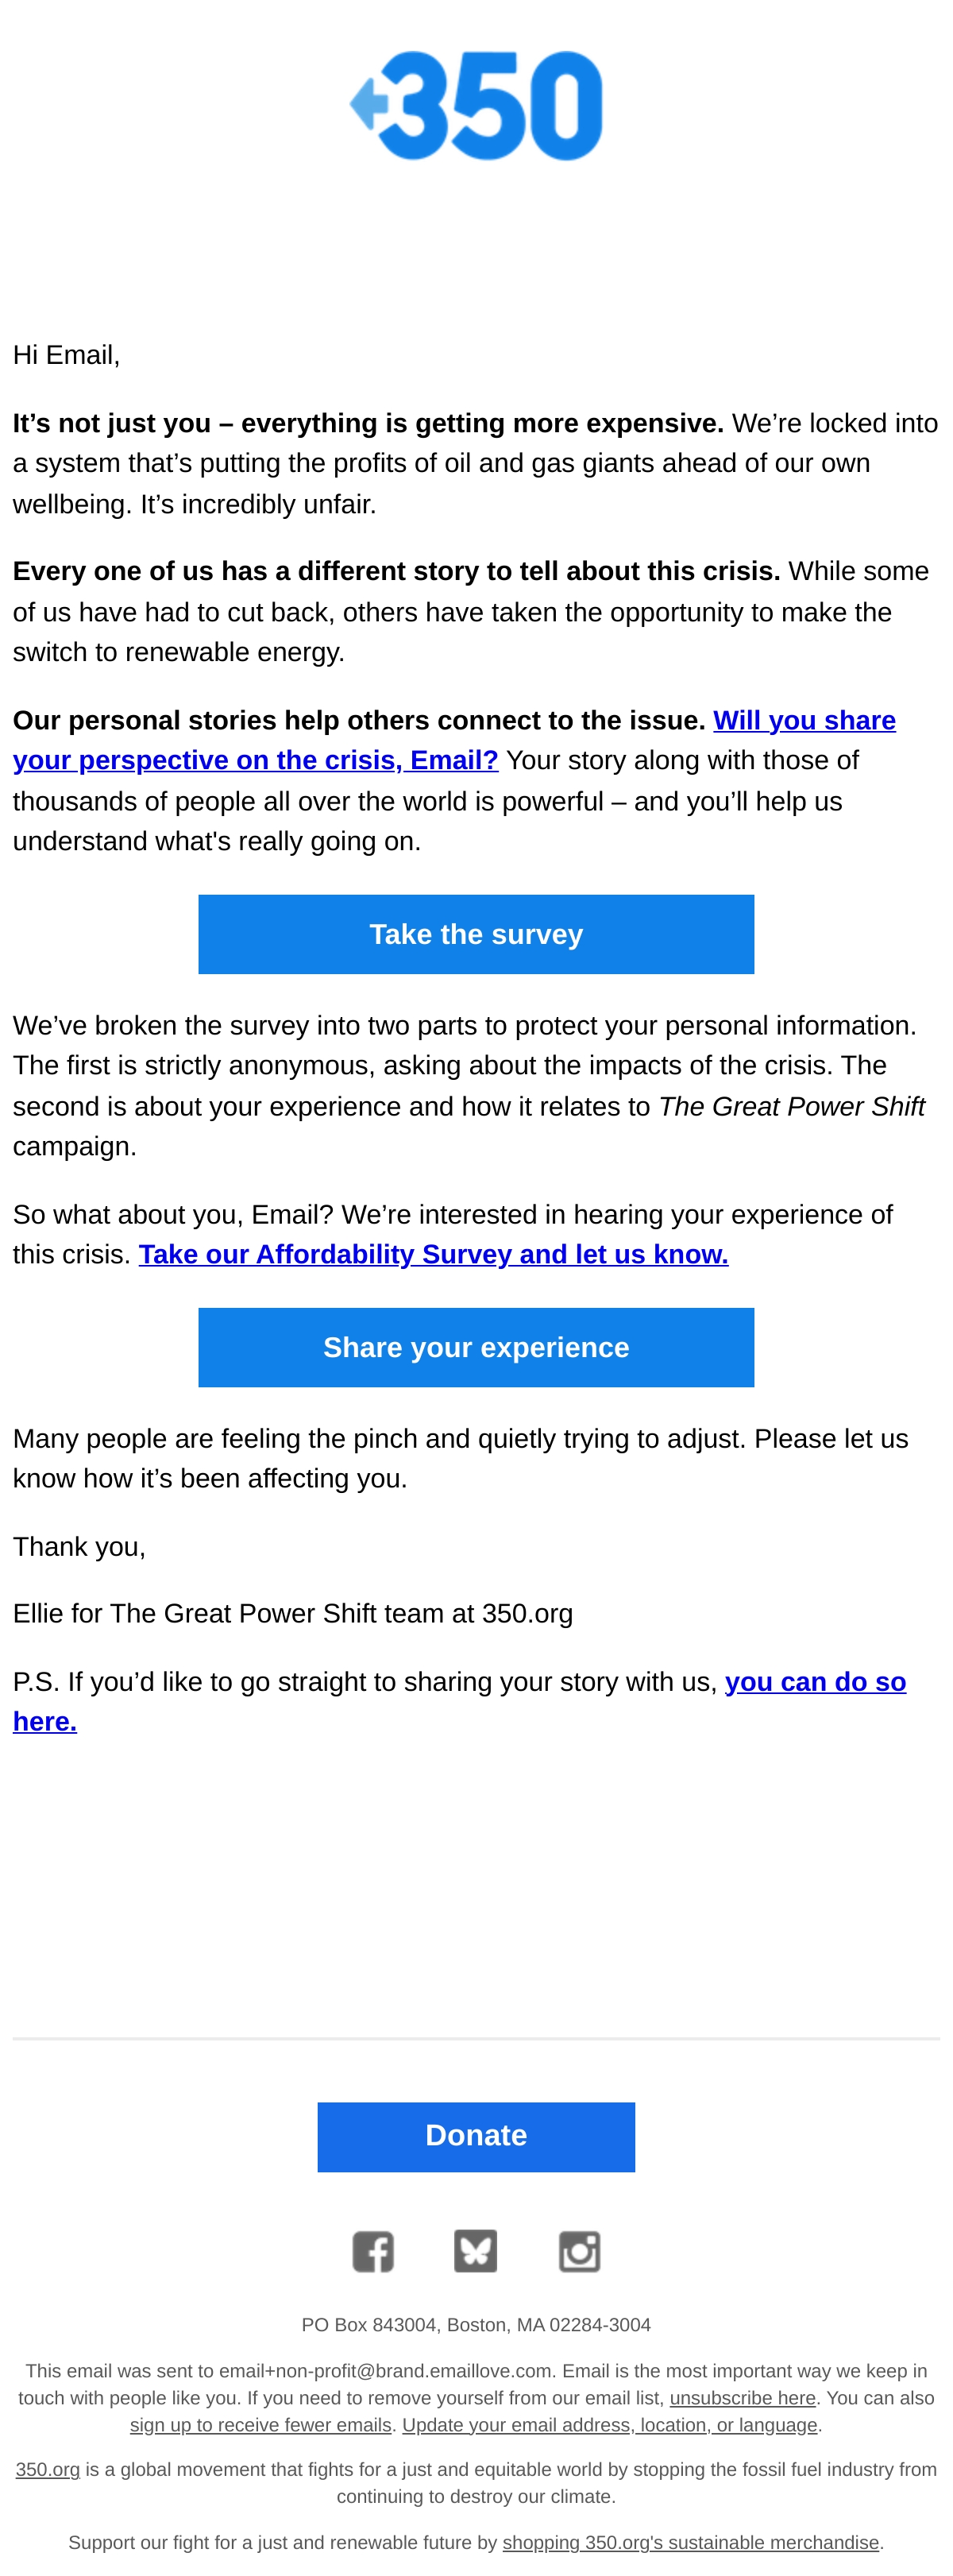Screen dimensions: 953x2576
Task: Open sign up to receive fewer emails
Action: [260, 2425]
